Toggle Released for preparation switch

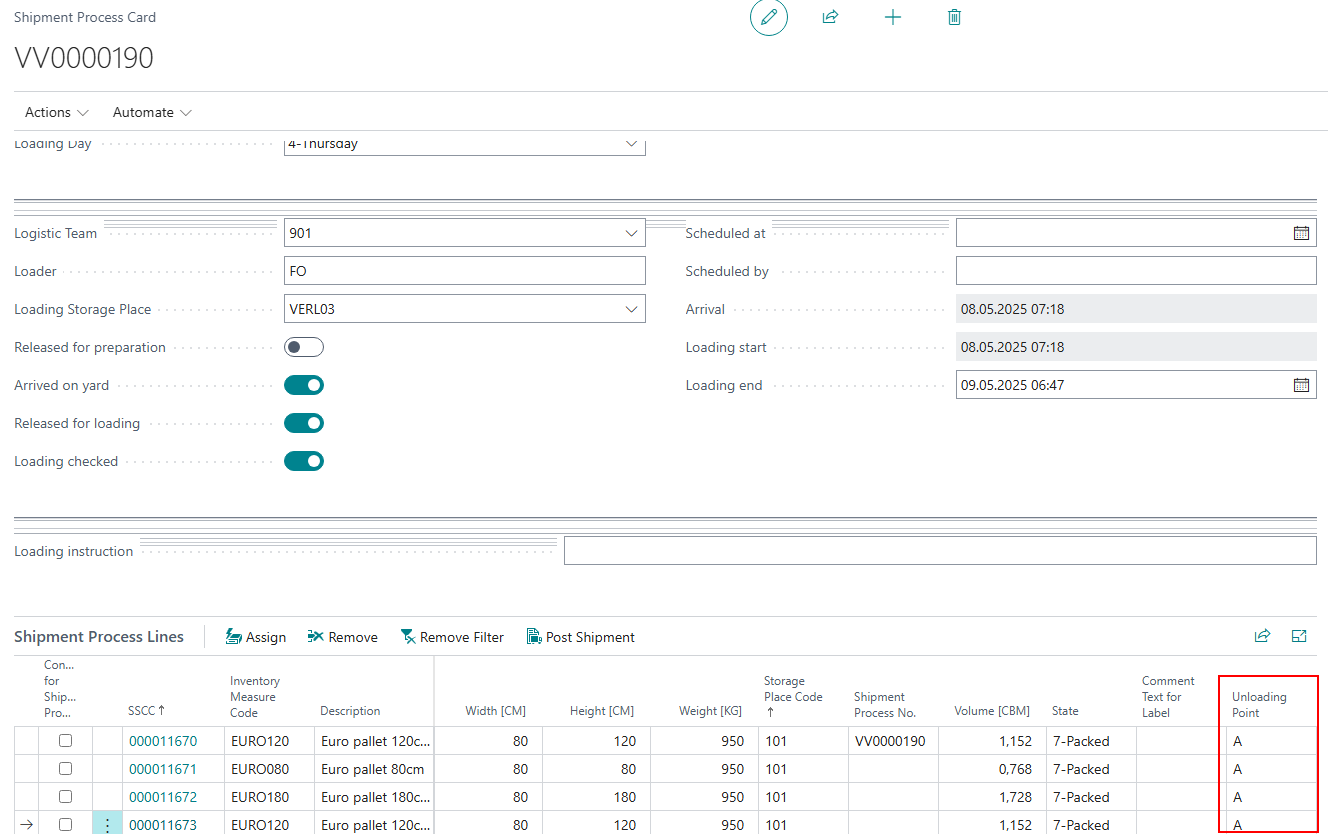pos(304,347)
